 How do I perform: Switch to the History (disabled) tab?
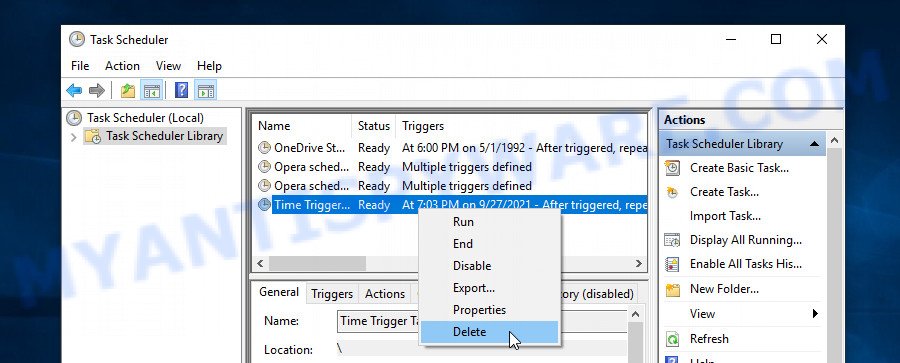coord(597,294)
